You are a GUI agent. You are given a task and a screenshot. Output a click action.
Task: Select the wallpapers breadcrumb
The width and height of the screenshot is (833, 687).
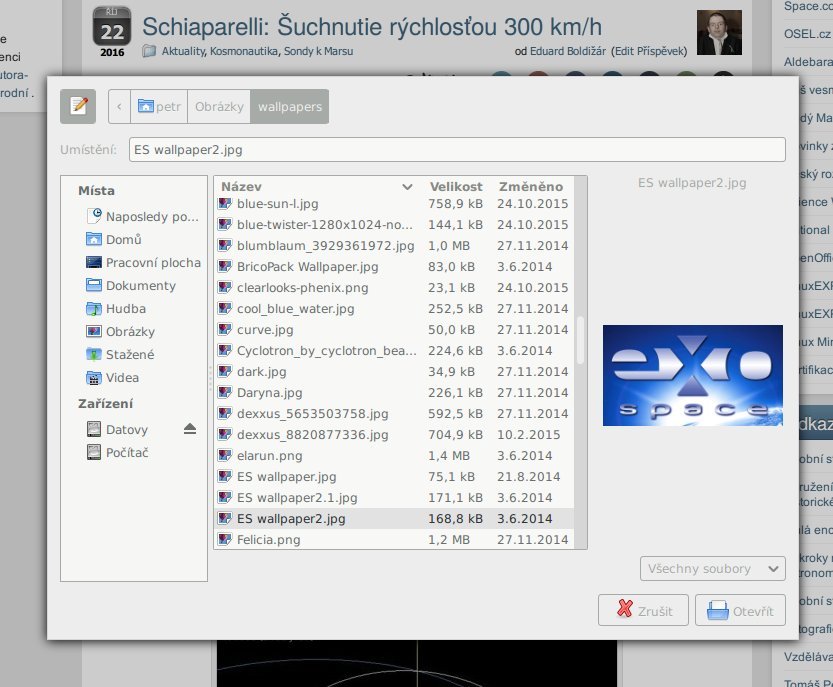290,106
